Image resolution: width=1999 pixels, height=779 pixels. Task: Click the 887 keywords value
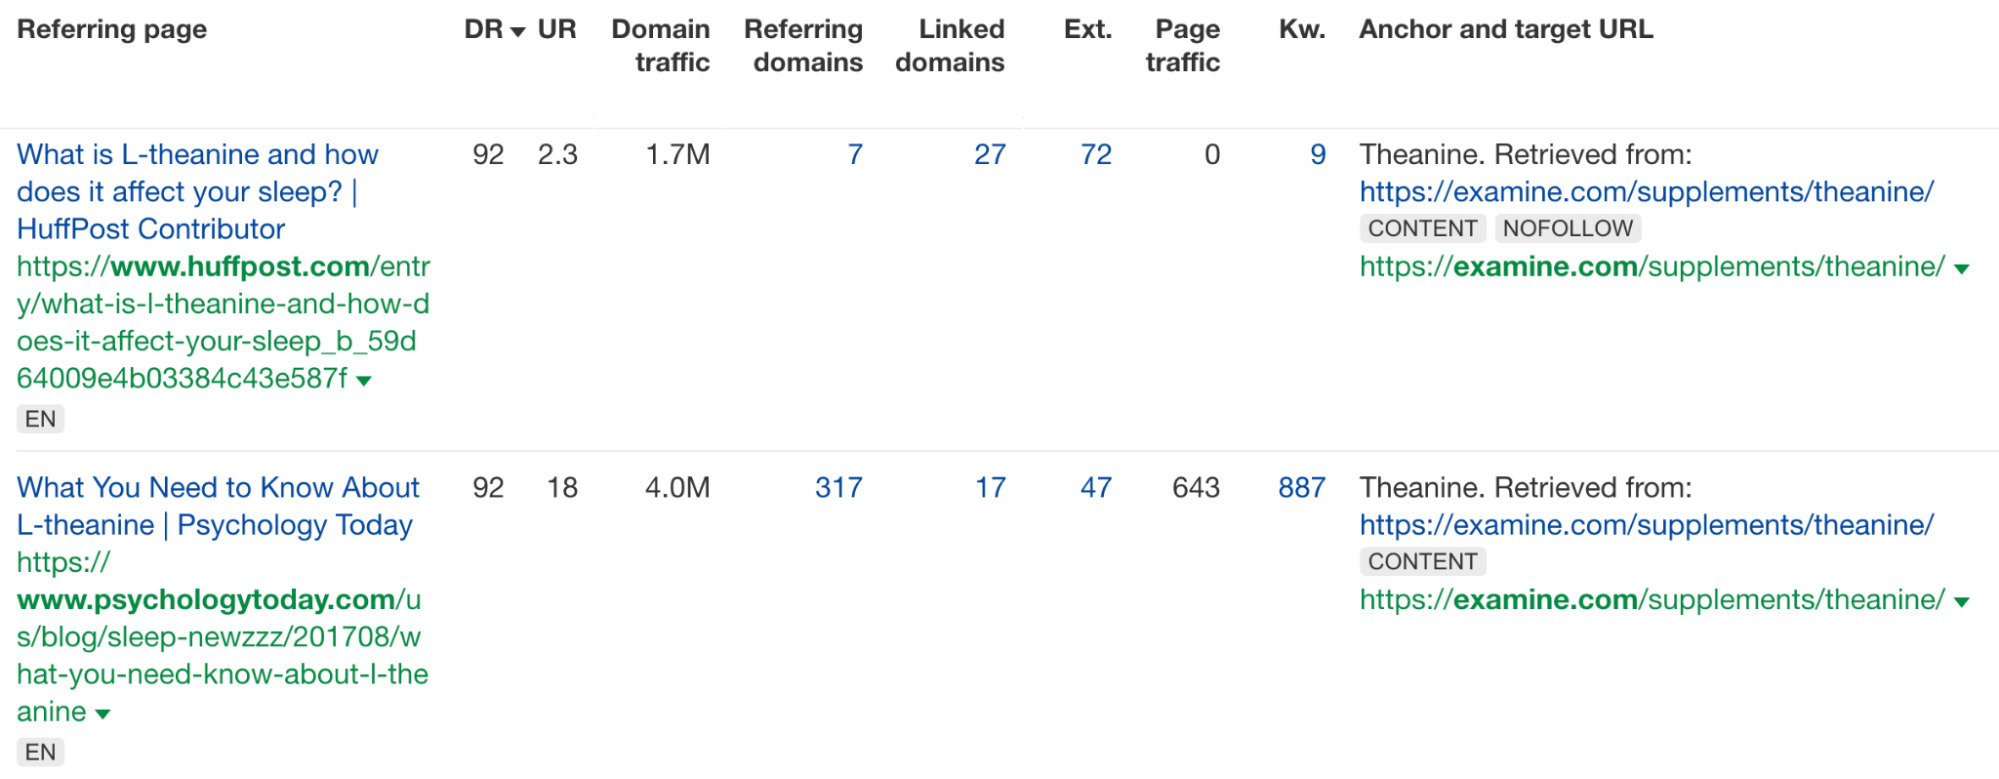[x=1302, y=488]
